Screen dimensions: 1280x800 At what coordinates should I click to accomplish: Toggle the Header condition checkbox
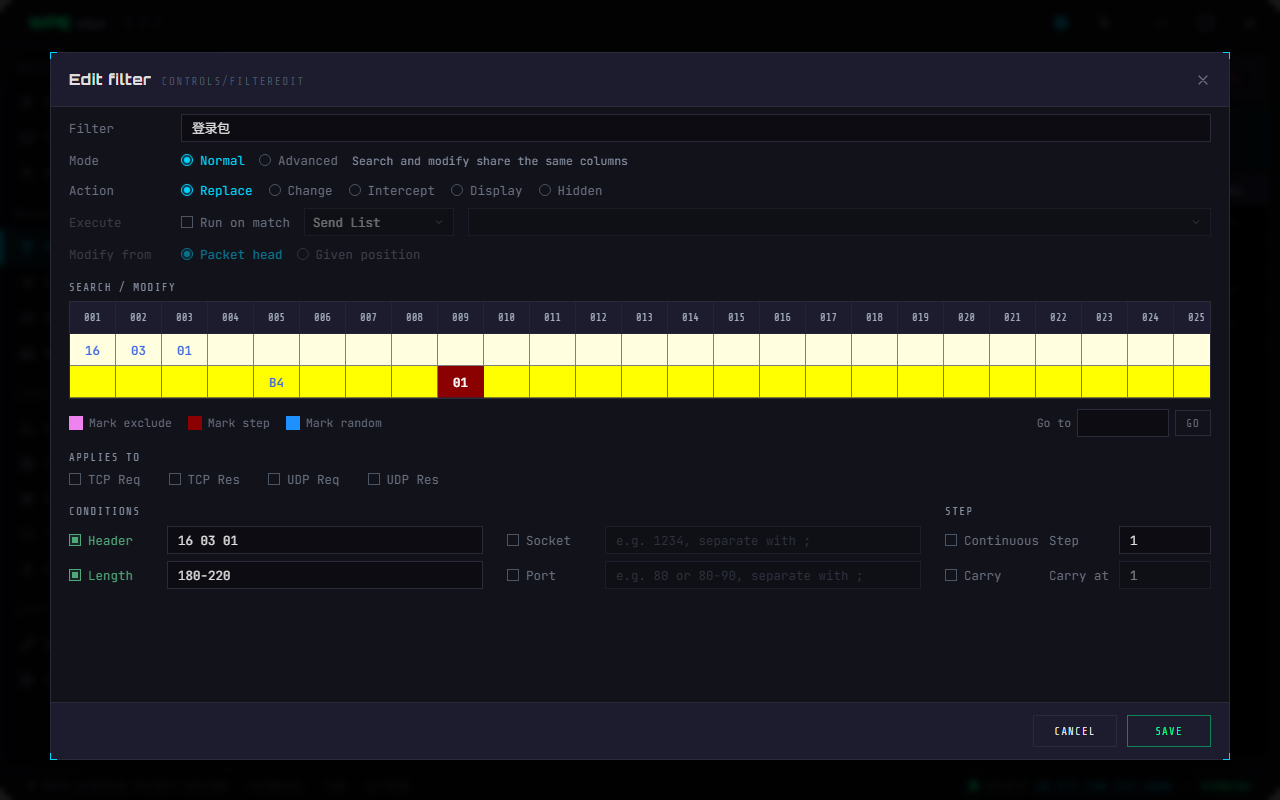coord(75,540)
